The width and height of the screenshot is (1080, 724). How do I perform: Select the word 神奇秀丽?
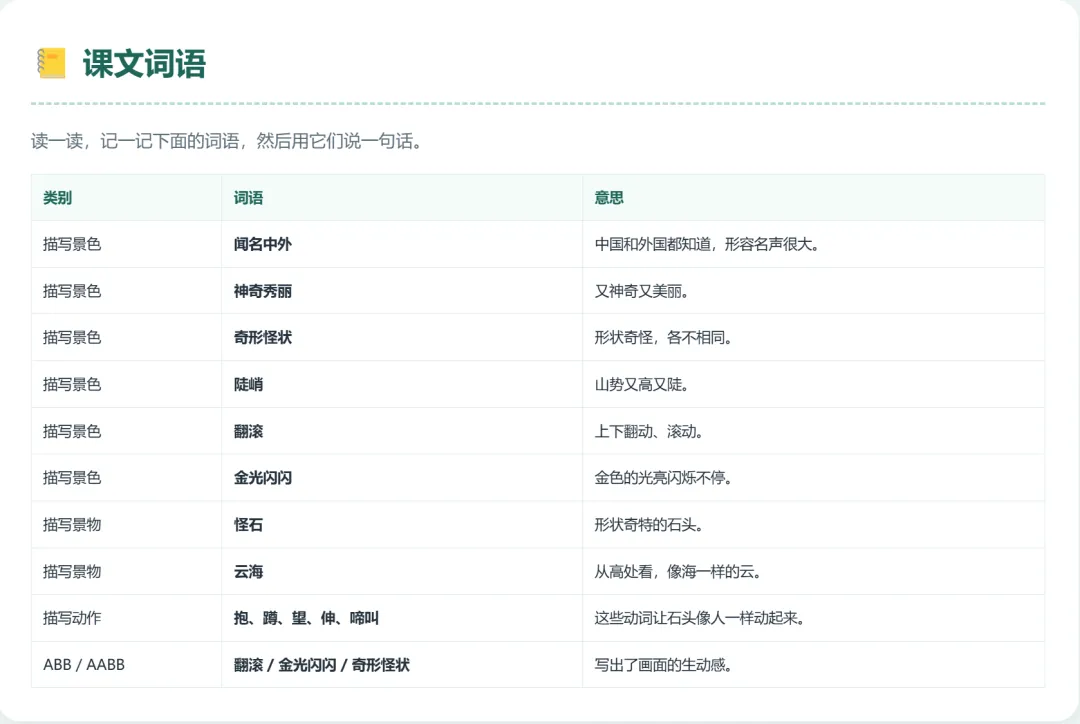262,291
